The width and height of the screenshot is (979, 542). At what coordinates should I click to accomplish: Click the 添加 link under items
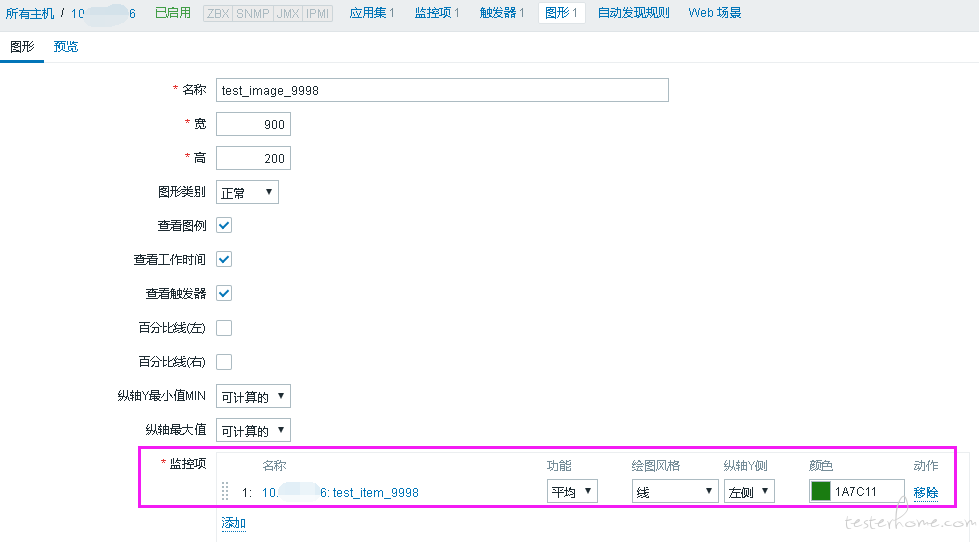pyautogui.click(x=233, y=523)
